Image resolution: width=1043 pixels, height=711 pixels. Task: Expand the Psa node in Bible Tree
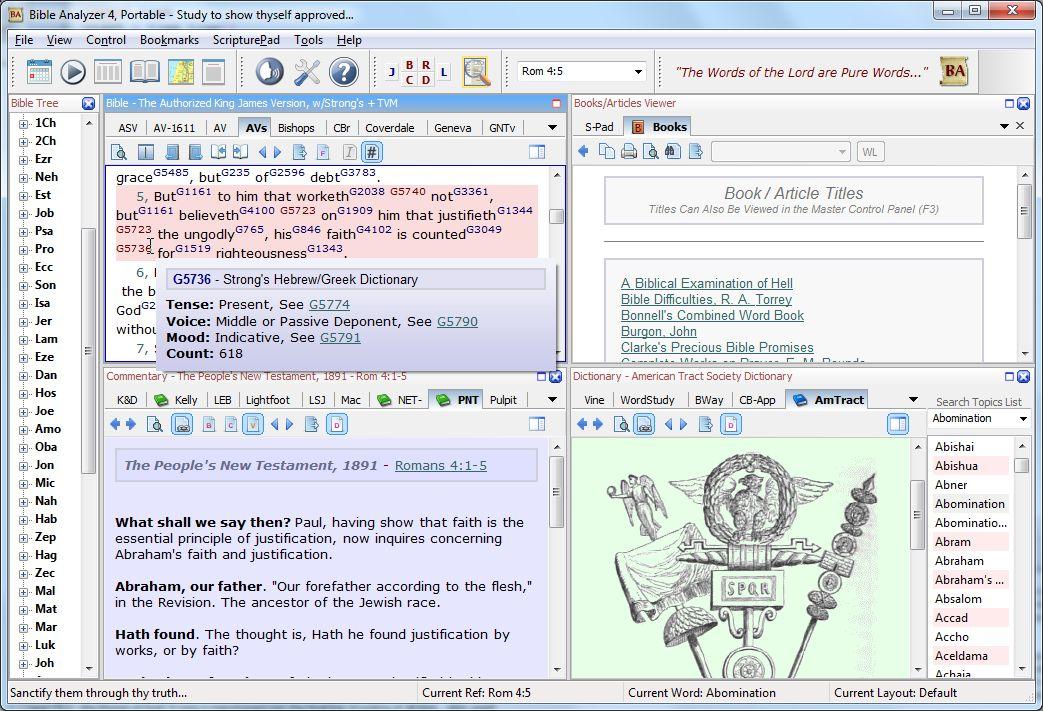[23, 232]
